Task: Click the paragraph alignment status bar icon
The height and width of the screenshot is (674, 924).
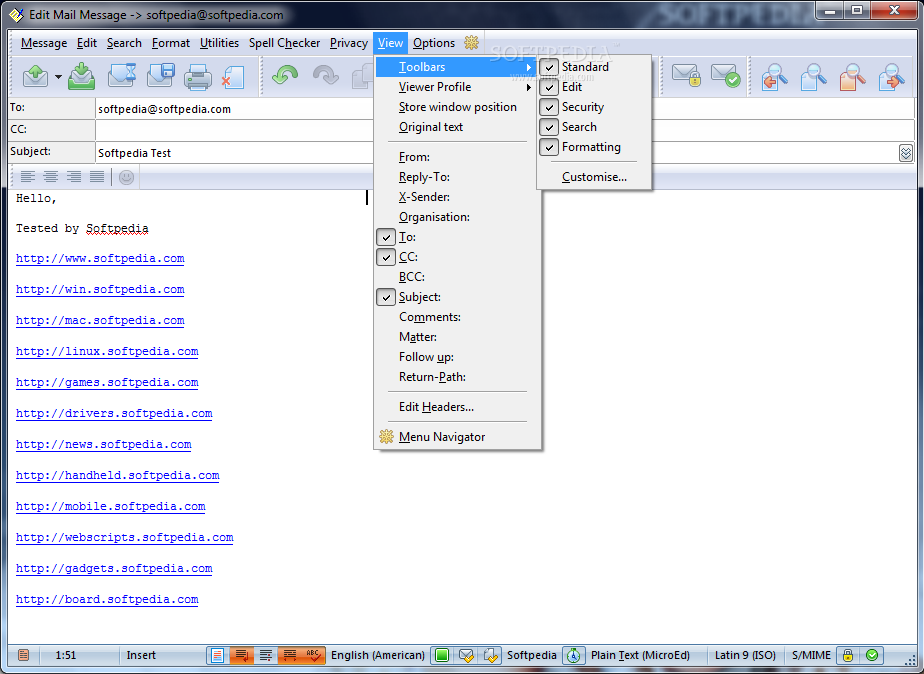Action: (x=266, y=655)
